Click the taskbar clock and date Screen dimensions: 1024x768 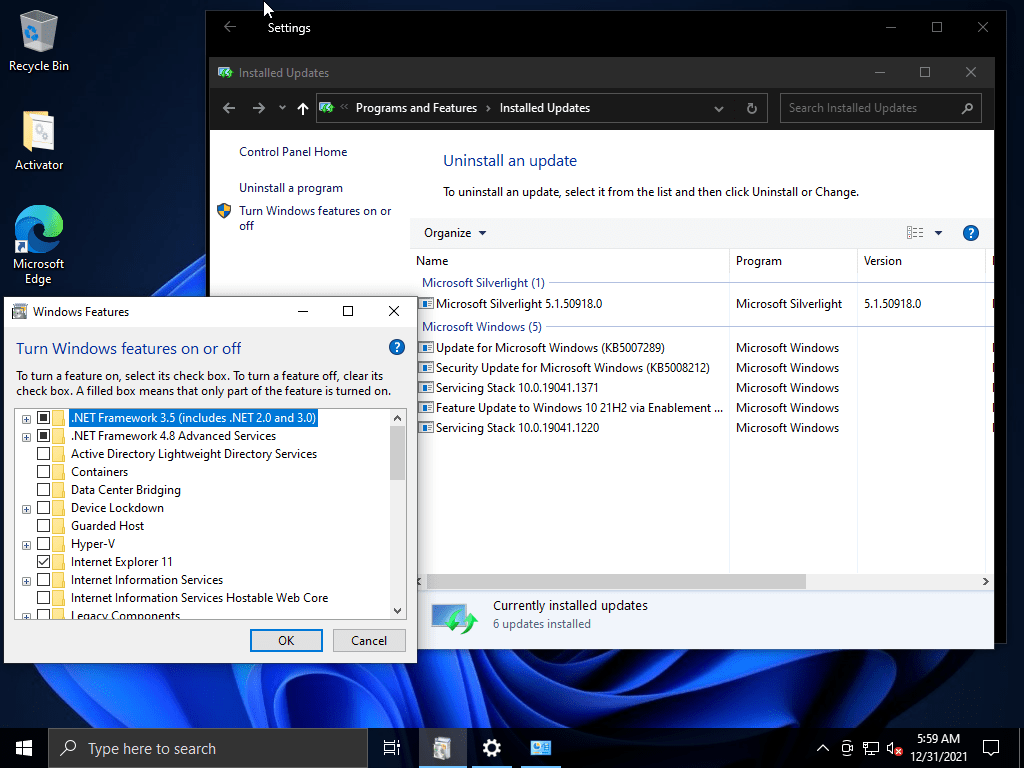(x=938, y=748)
